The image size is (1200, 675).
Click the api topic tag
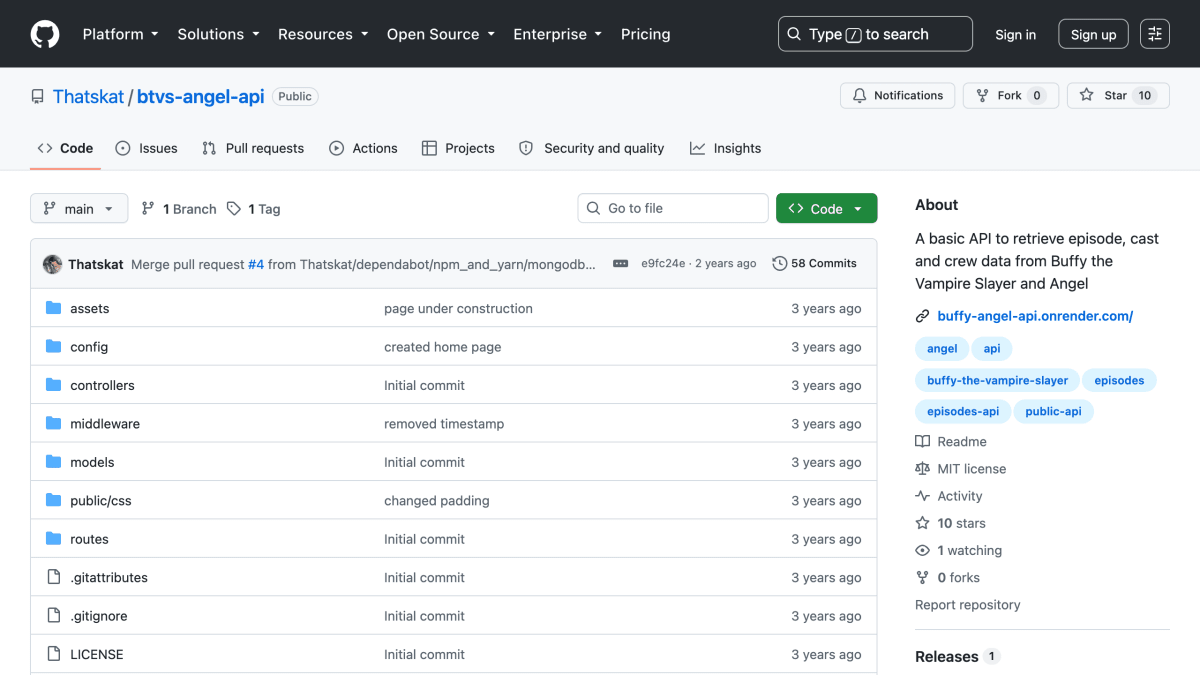[x=992, y=349]
